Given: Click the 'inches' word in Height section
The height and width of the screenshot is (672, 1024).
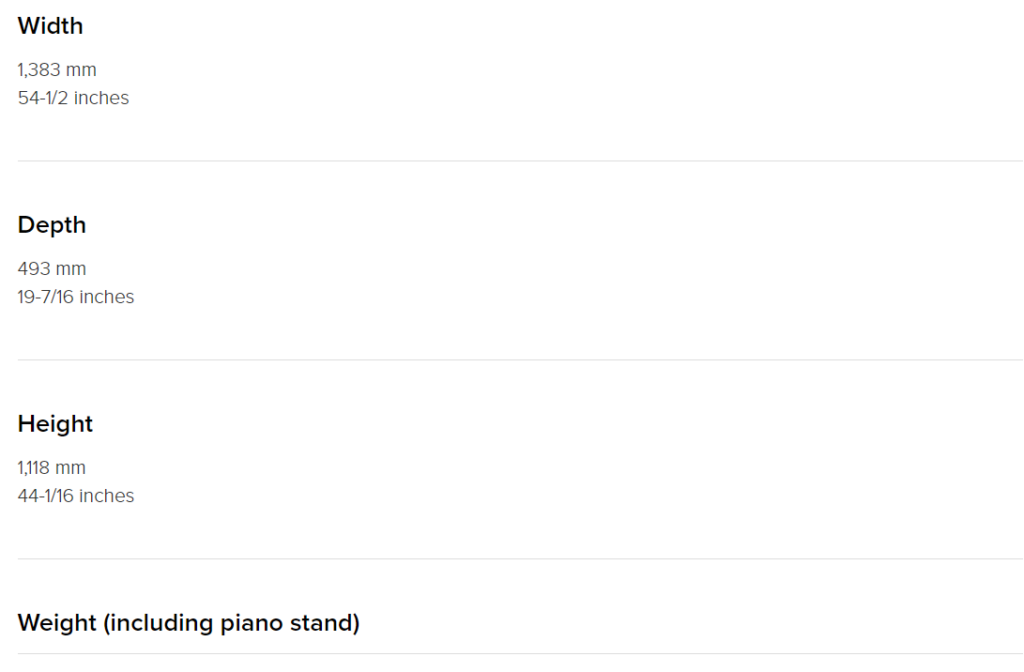Looking at the screenshot, I should [x=106, y=496].
